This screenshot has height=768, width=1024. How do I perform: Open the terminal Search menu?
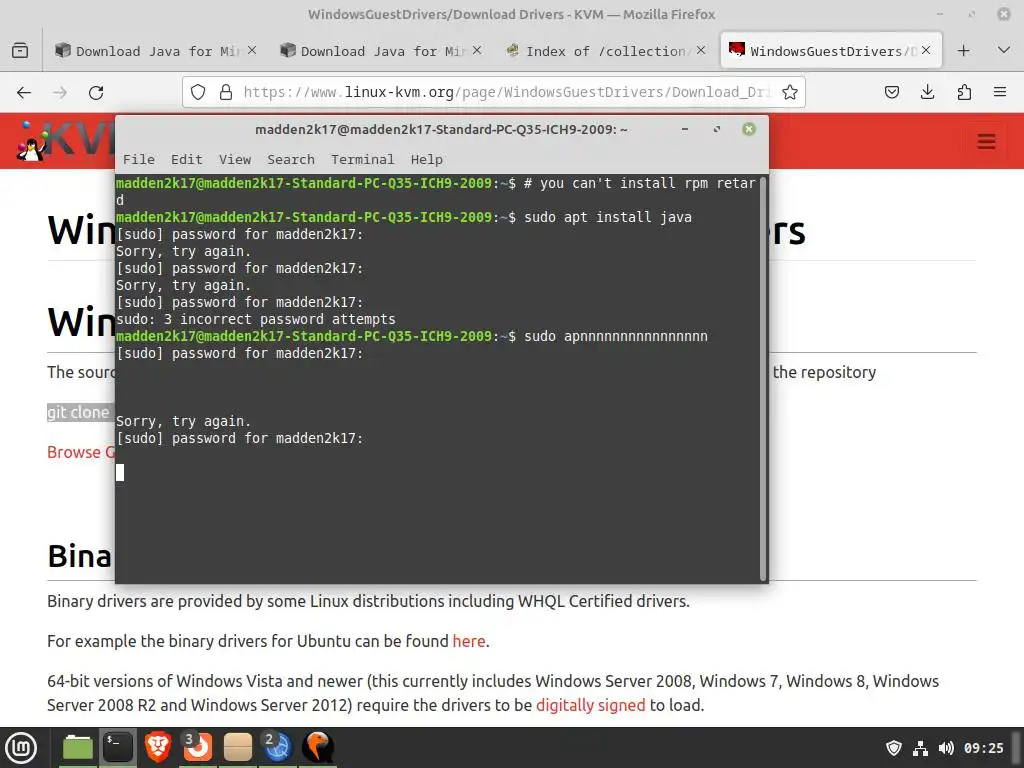[x=291, y=159]
